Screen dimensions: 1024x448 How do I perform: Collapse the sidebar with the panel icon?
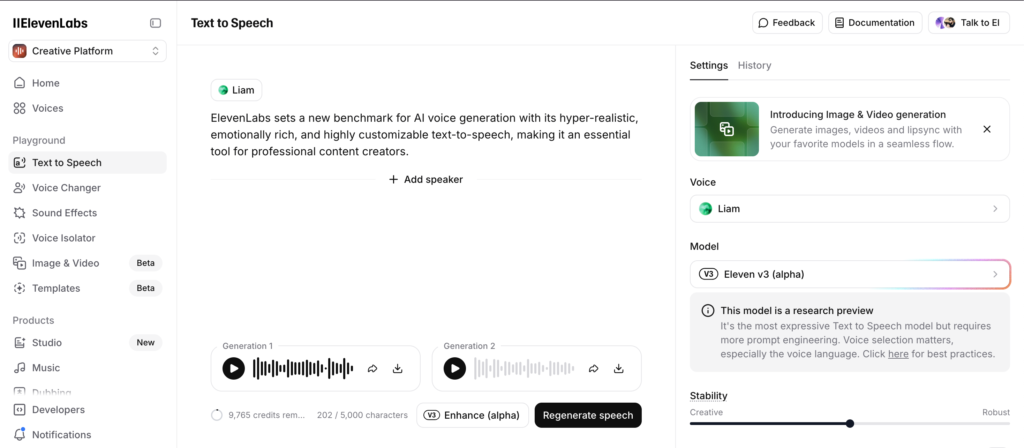155,23
